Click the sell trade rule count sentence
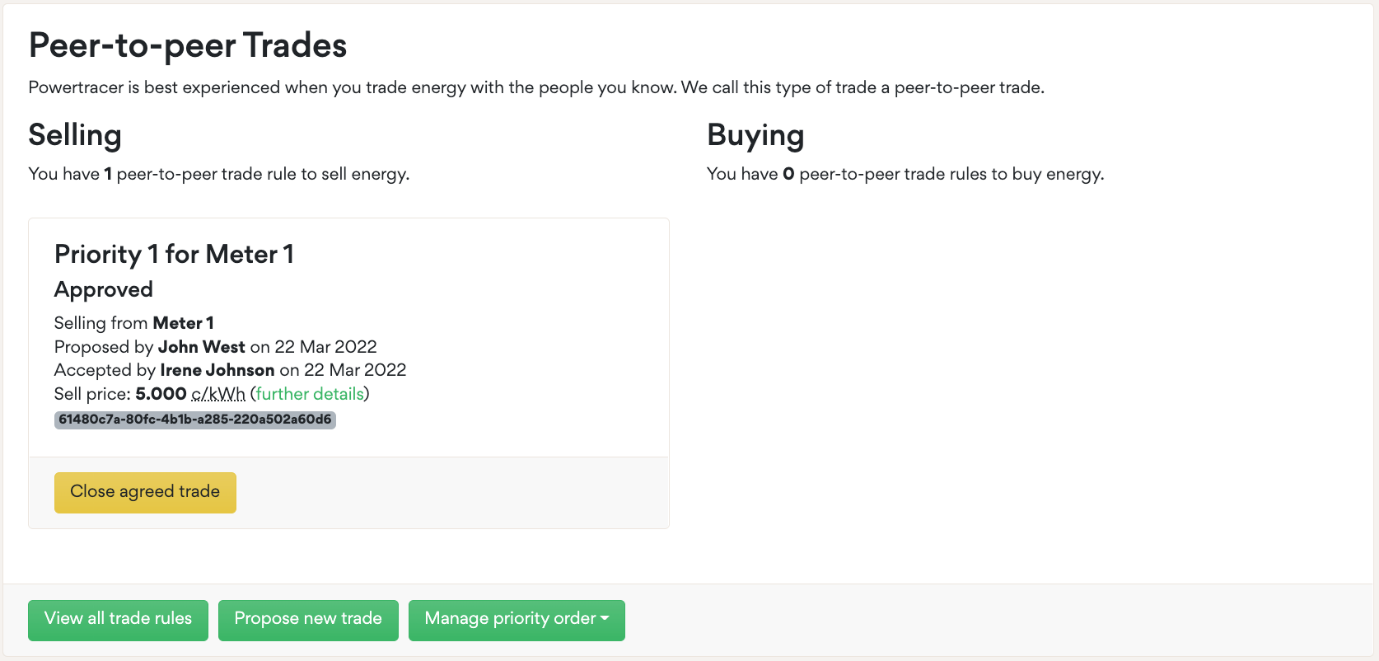 (x=219, y=174)
